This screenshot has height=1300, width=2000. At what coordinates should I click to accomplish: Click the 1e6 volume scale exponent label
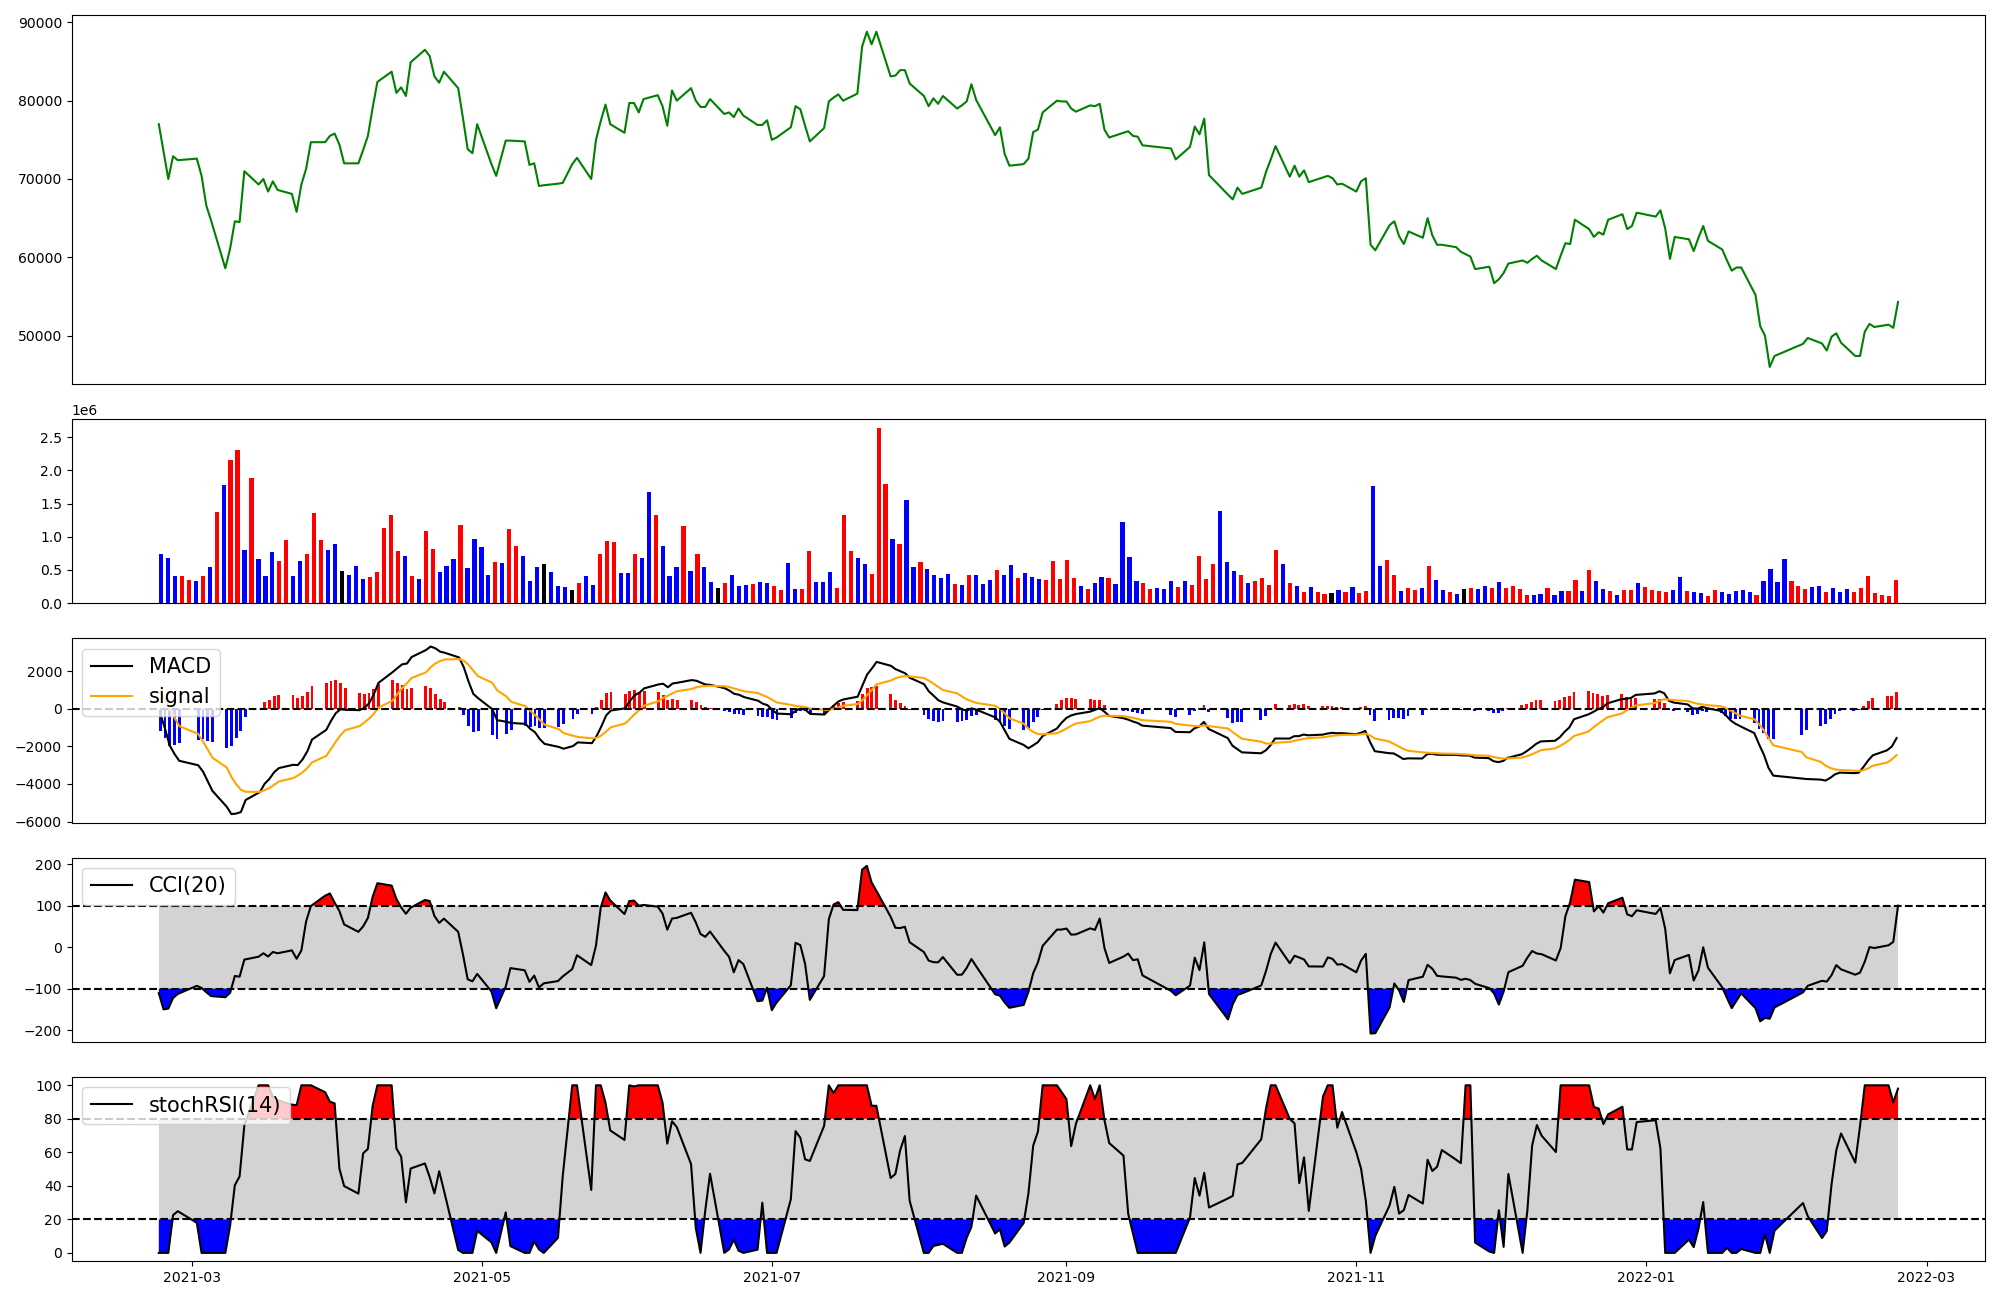[x=85, y=411]
